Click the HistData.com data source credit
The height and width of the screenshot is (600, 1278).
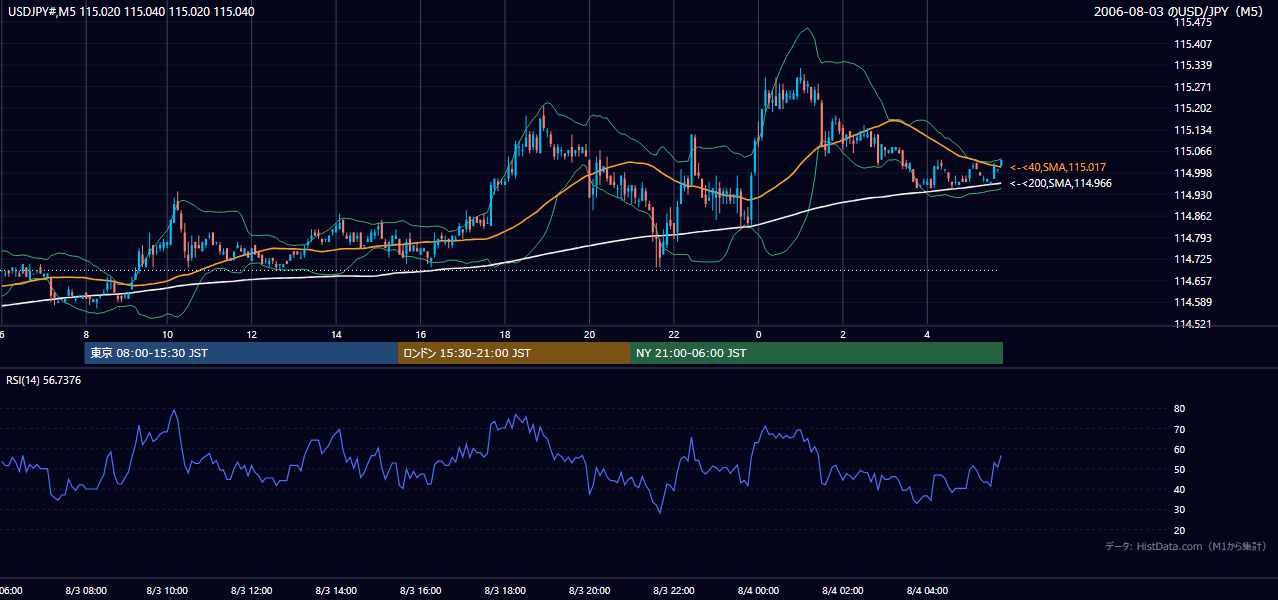point(1186,547)
